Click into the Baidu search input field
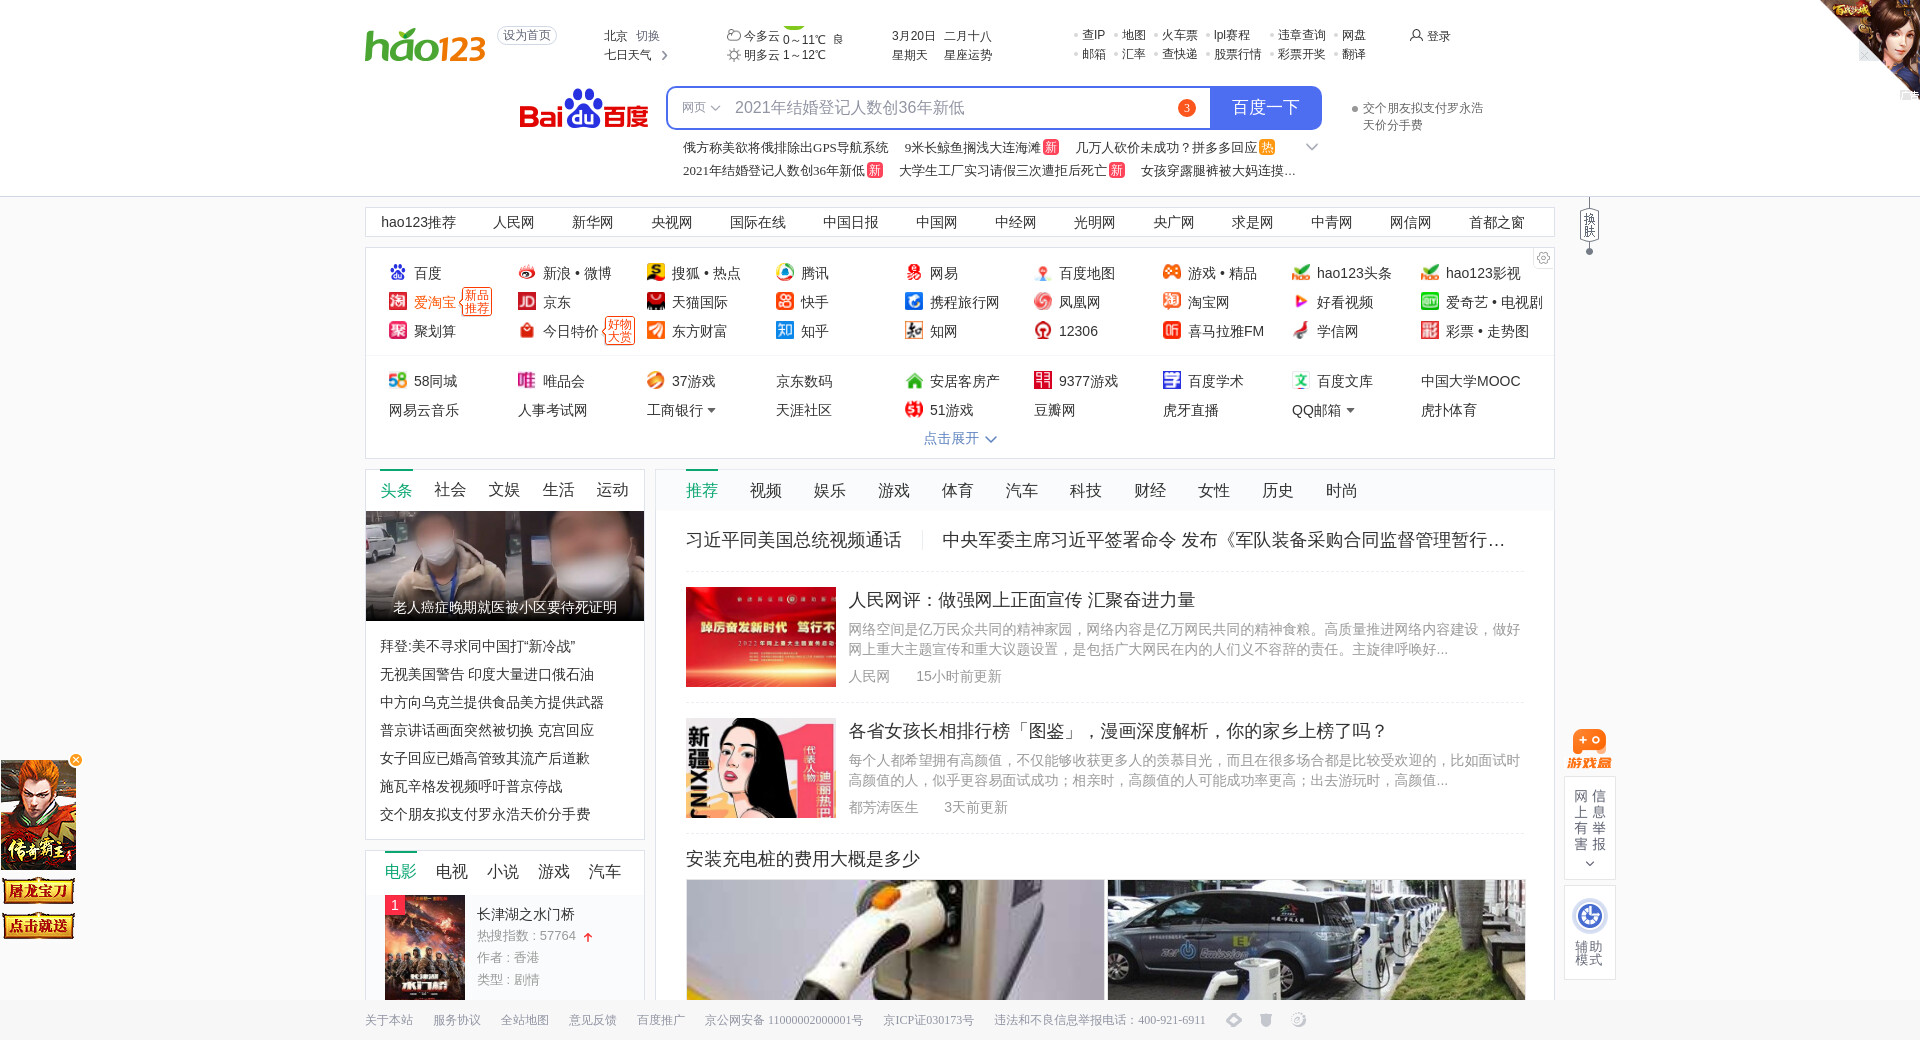This screenshot has width=1920, height=1040. click(x=950, y=108)
